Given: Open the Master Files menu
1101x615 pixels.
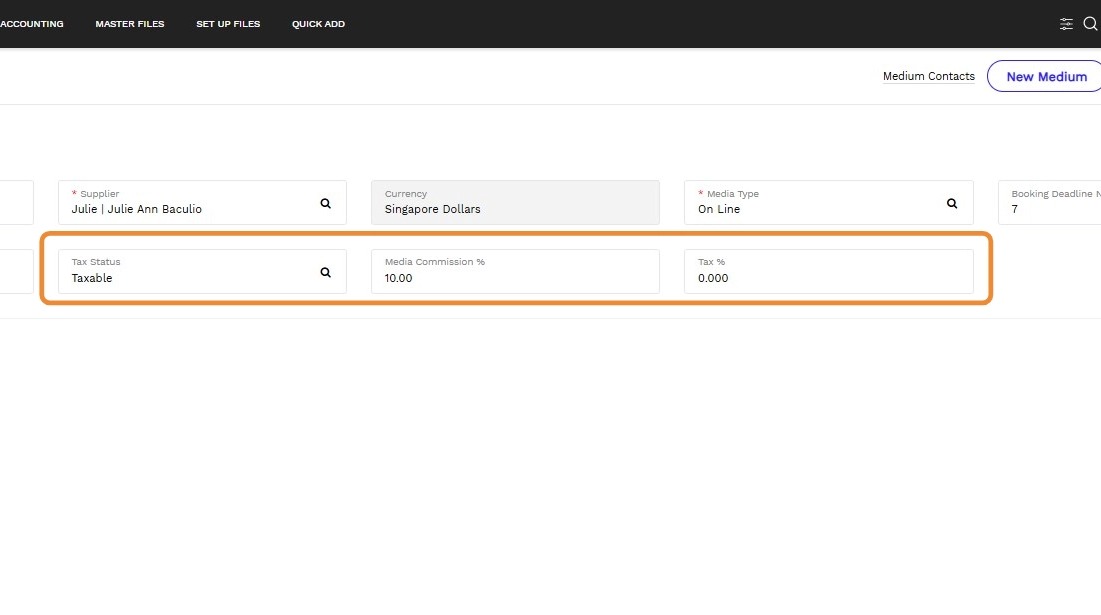Looking at the screenshot, I should 130,24.
